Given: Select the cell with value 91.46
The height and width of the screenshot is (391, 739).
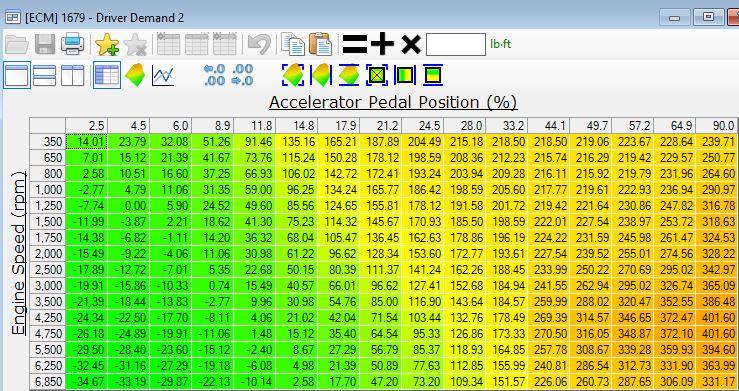Looking at the screenshot, I should click(255, 142).
